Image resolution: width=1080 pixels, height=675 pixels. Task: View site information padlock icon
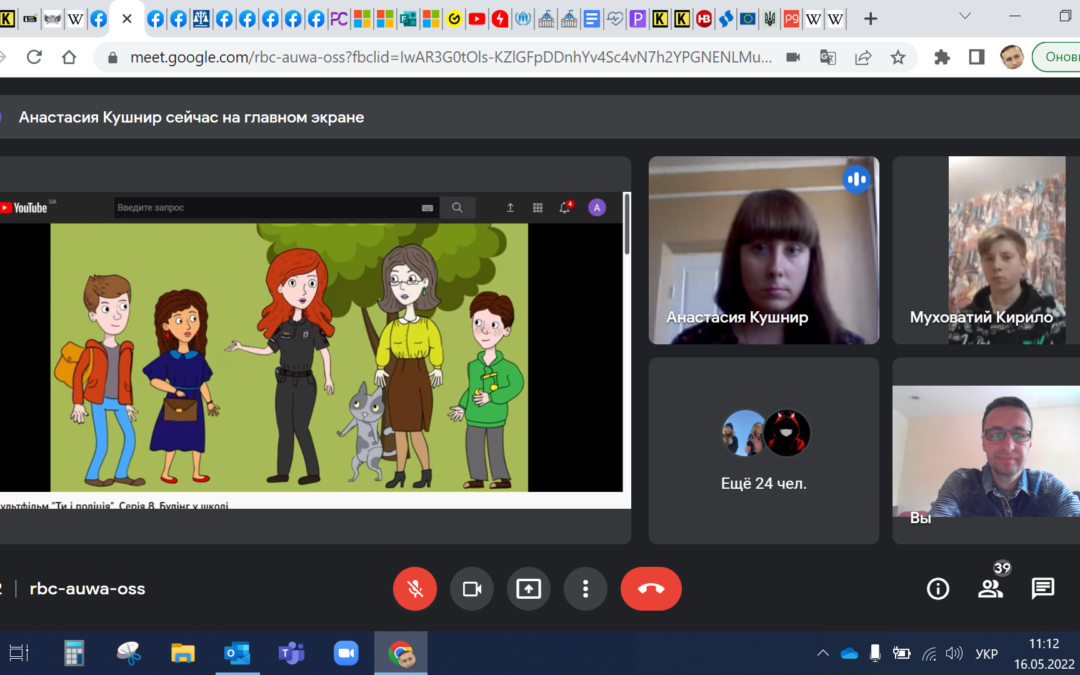tap(113, 58)
